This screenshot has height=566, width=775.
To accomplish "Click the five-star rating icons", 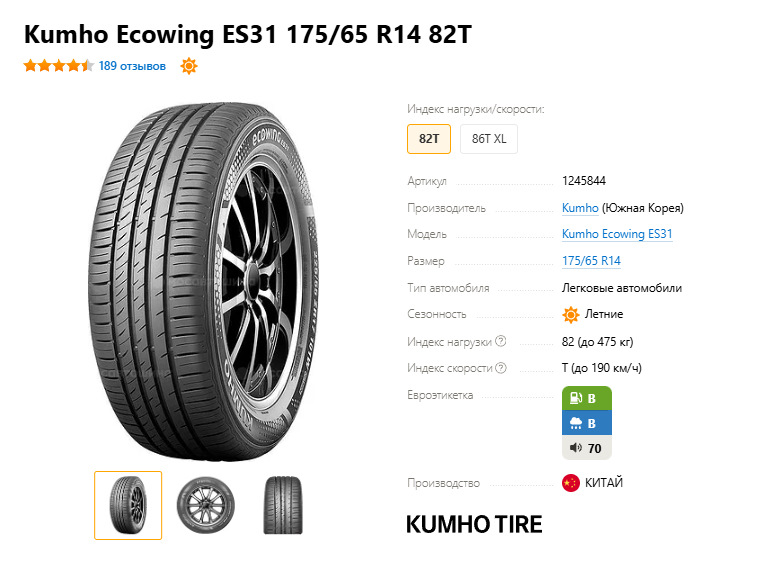I will click(58, 65).
